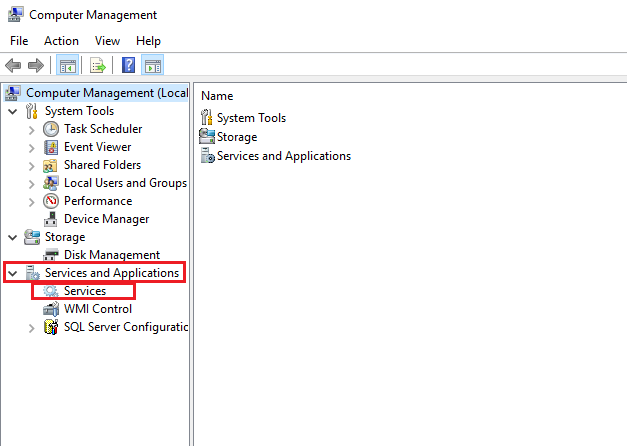627x446 pixels.
Task: Select WMI Control label in tree
Action: pos(98,309)
